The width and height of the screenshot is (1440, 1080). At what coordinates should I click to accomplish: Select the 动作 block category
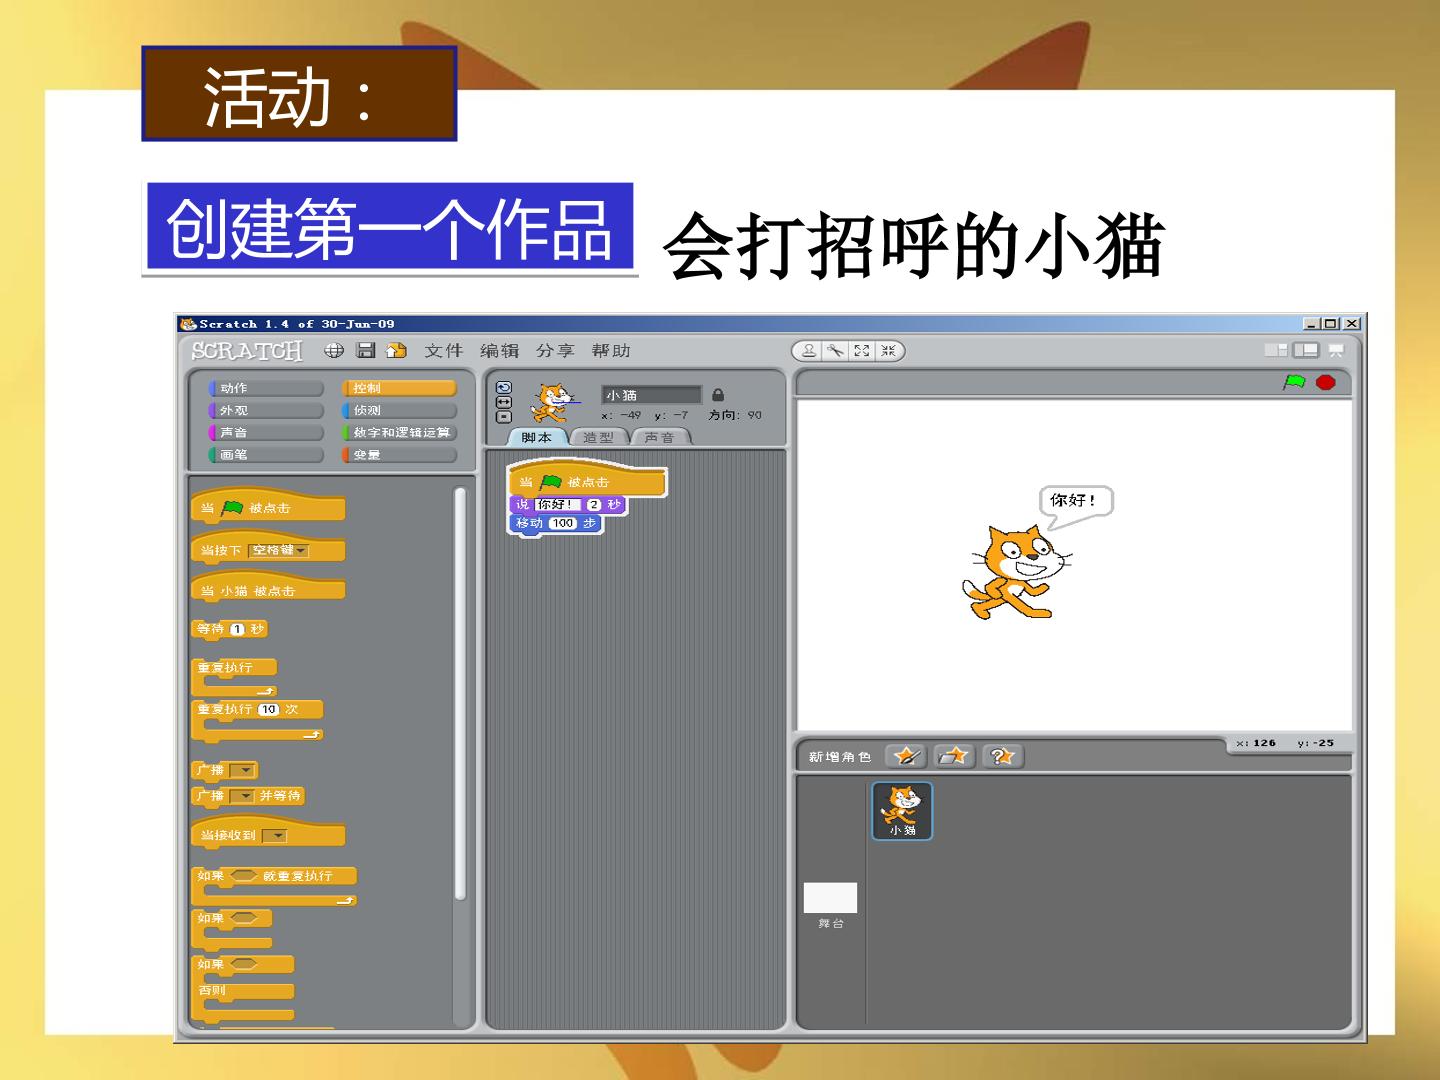tap(266, 388)
